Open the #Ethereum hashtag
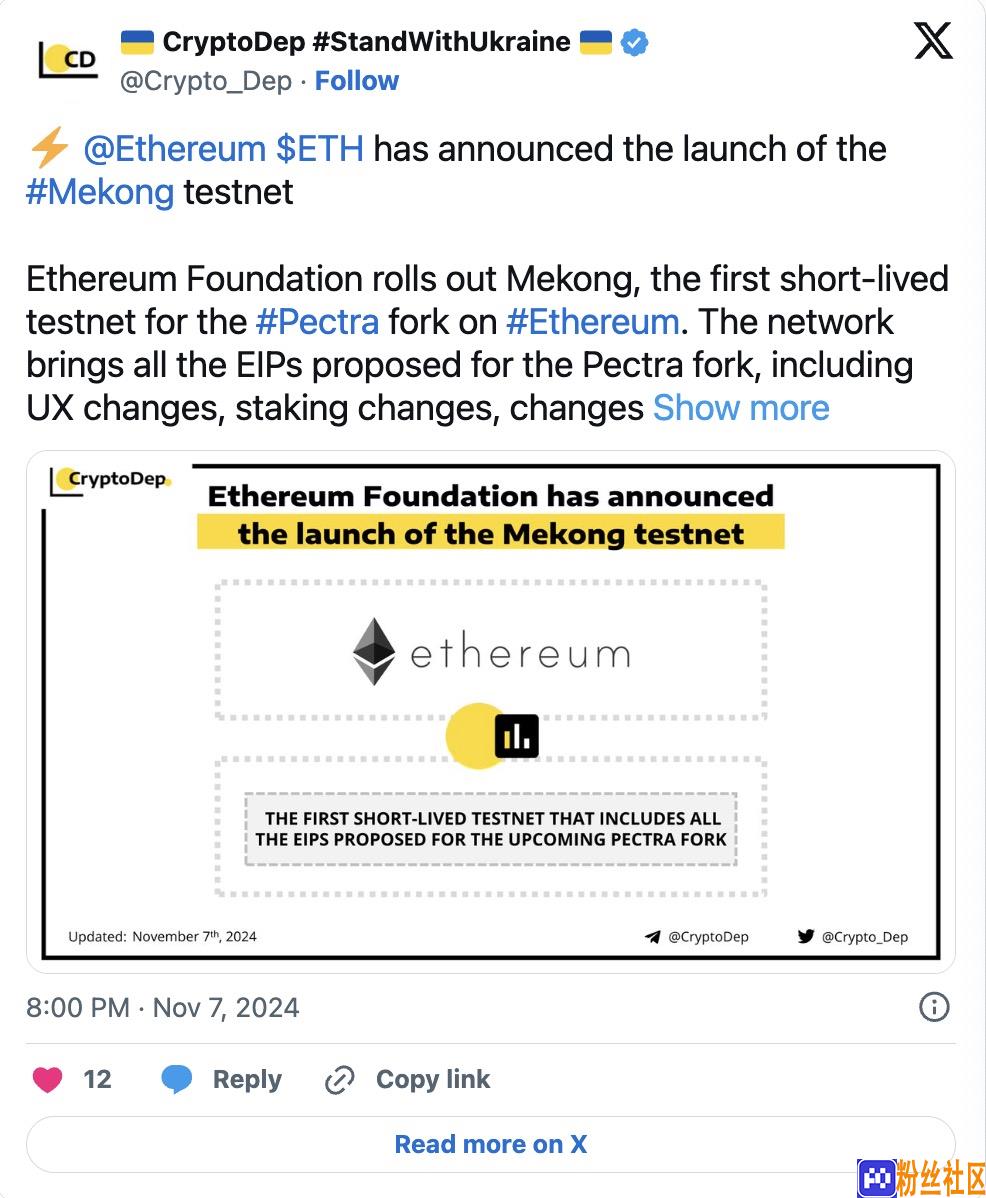Image resolution: width=986 pixels, height=1198 pixels. tap(593, 322)
